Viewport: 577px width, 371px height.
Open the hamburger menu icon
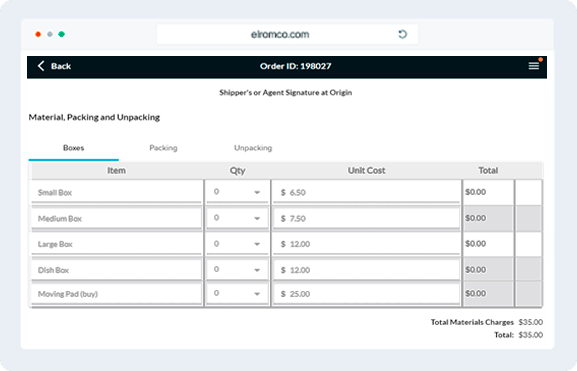point(534,66)
